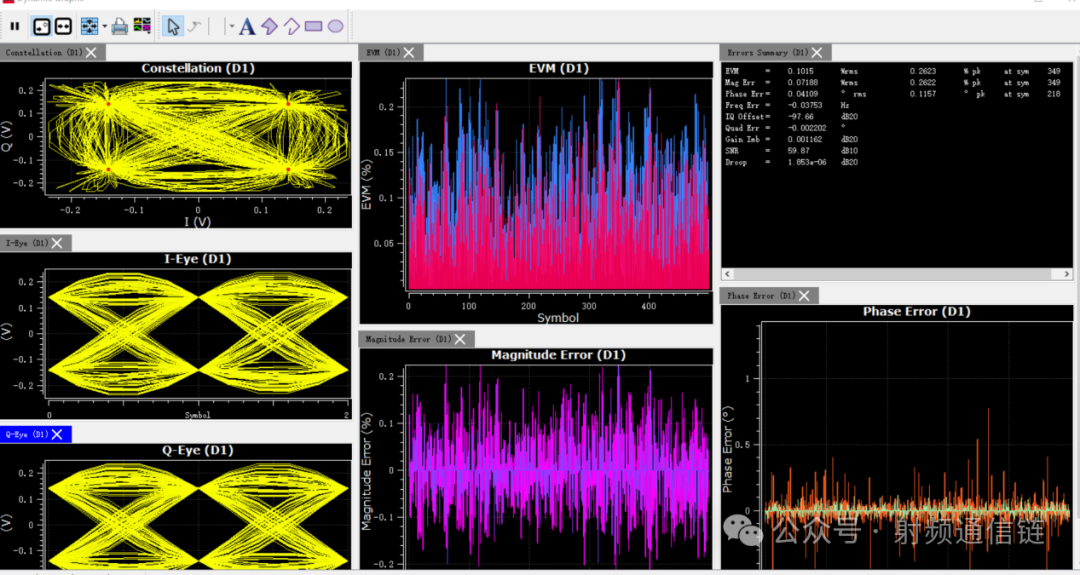The height and width of the screenshot is (575, 1080).
Task: Close the EVM (D1) tab
Action: pyautogui.click(x=409, y=52)
